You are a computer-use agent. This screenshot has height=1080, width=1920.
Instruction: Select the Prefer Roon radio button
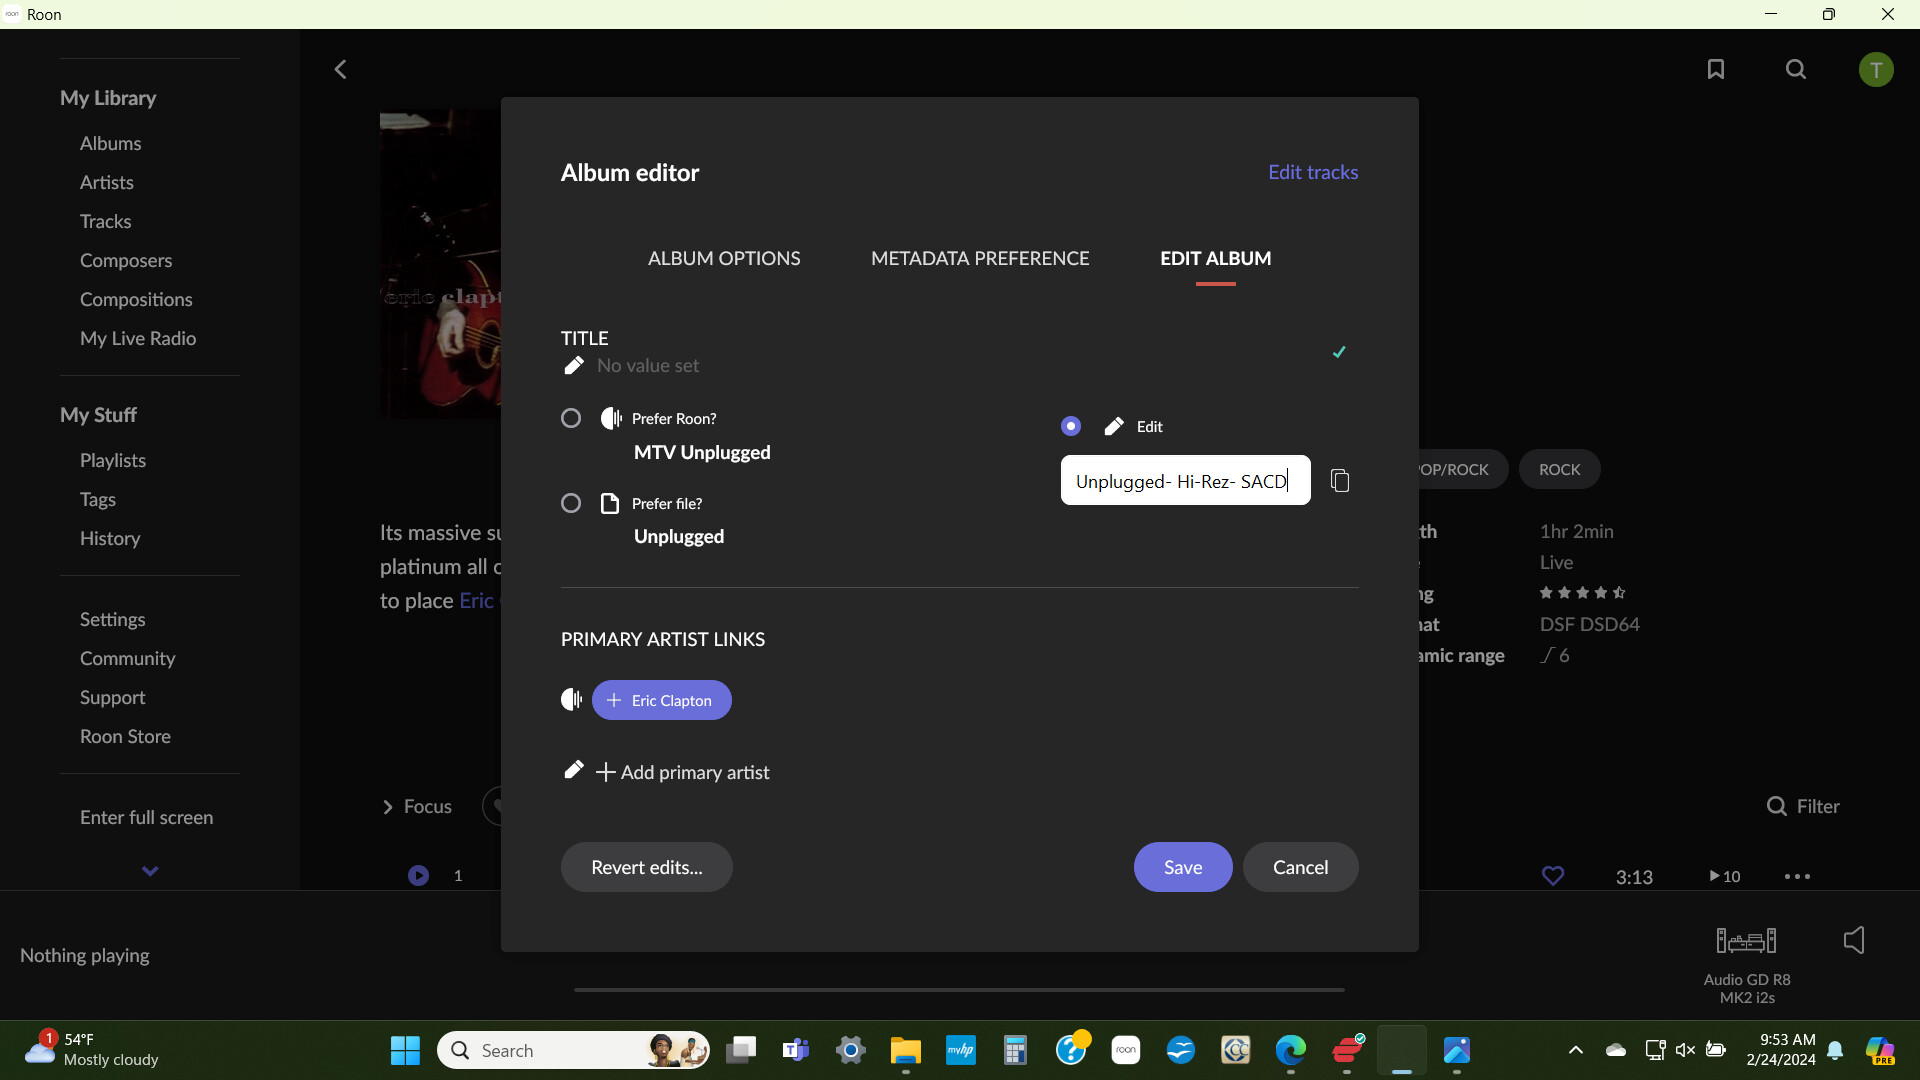(x=571, y=418)
